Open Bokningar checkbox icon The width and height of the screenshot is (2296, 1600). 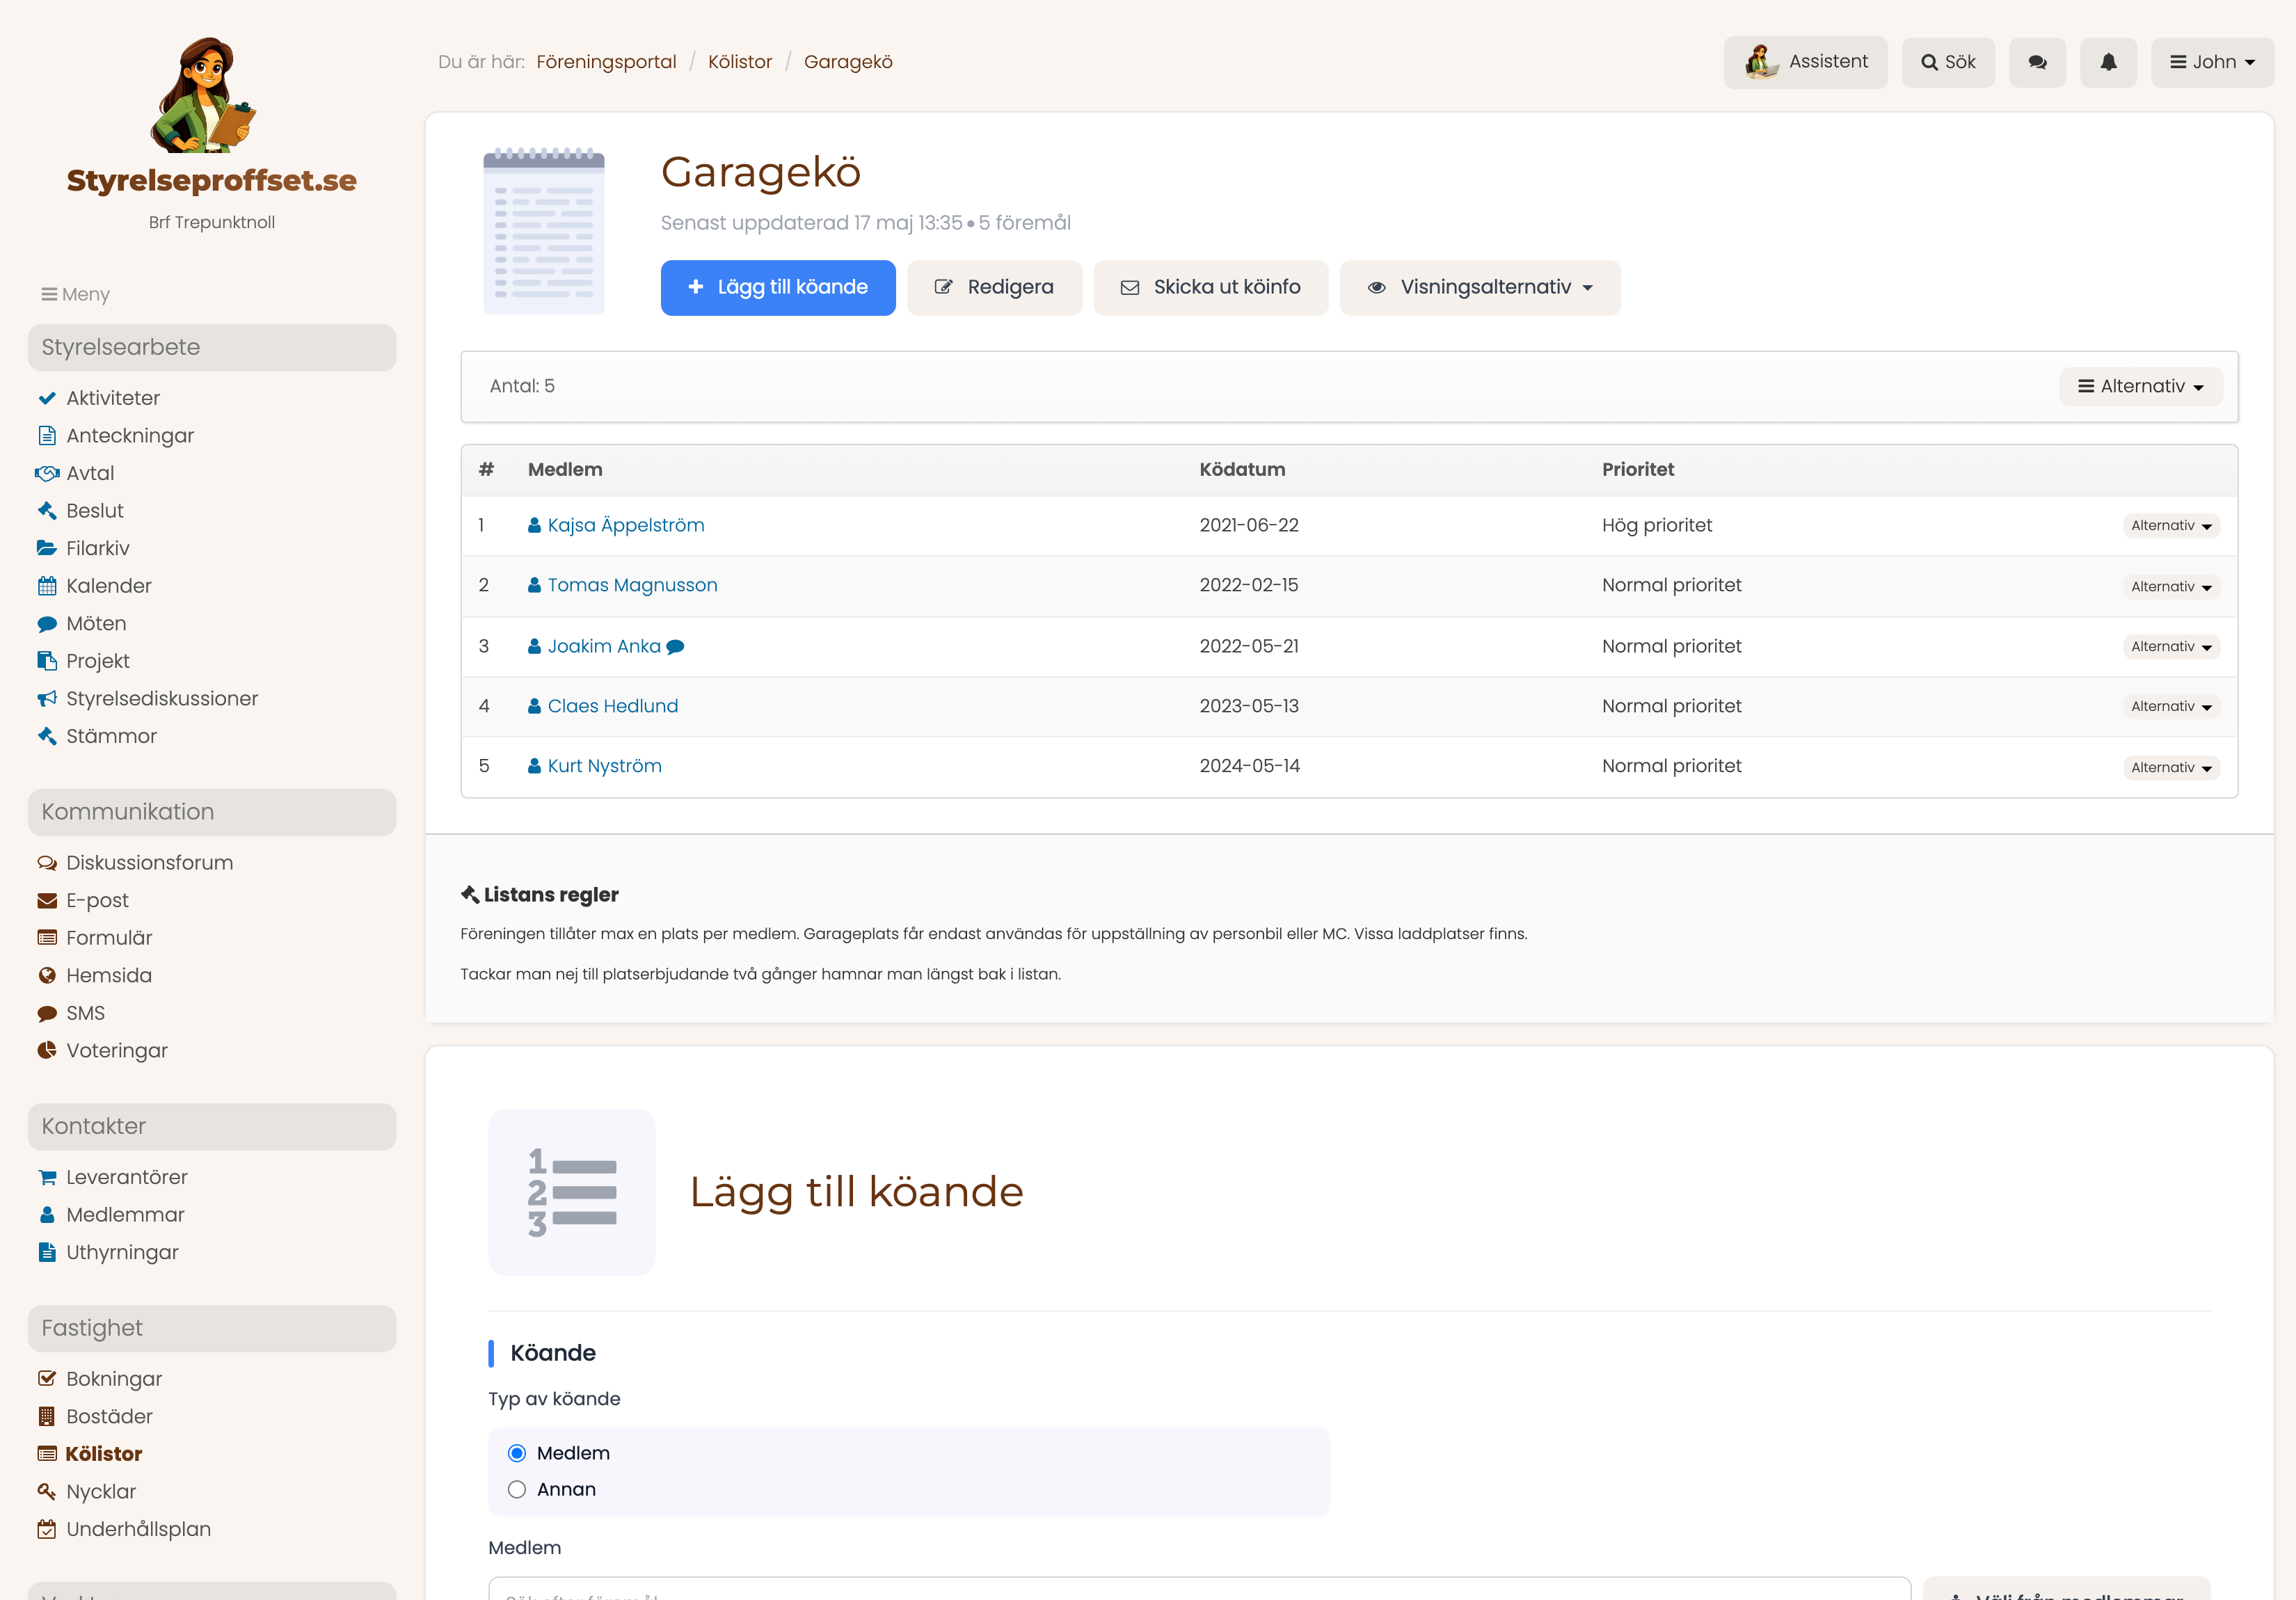click(x=47, y=1379)
